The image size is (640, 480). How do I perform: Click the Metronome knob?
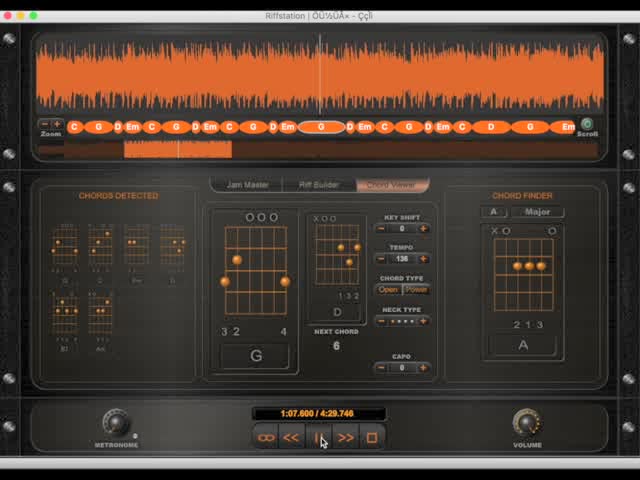116,423
